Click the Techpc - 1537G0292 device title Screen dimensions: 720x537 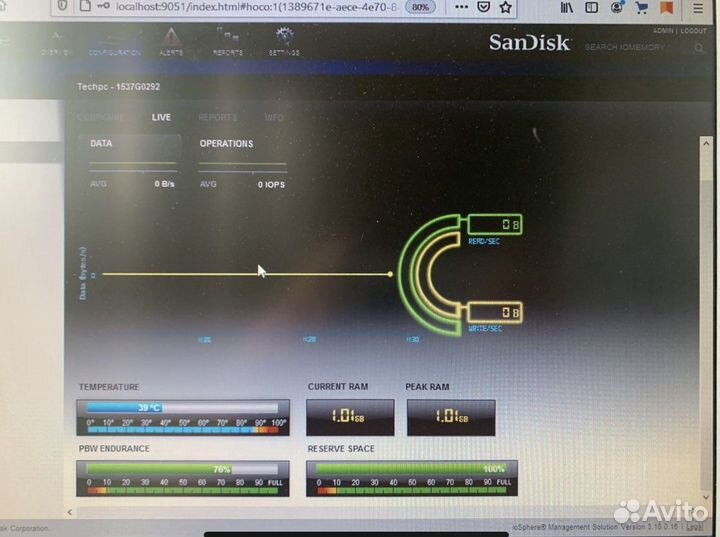tap(118, 86)
